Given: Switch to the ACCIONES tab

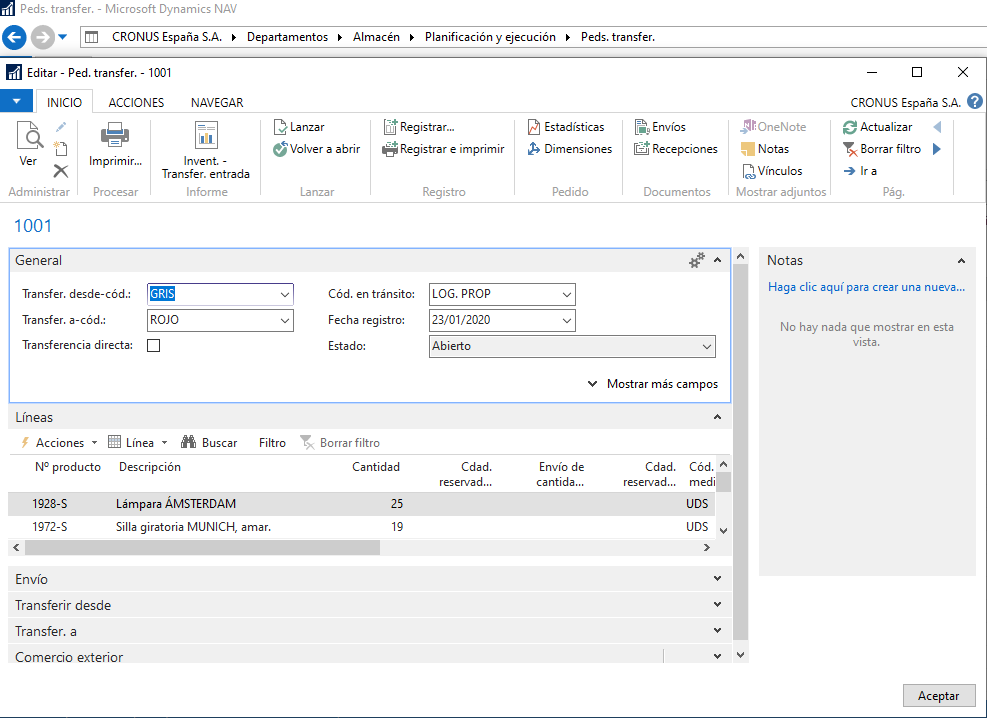Looking at the screenshot, I should [136, 103].
